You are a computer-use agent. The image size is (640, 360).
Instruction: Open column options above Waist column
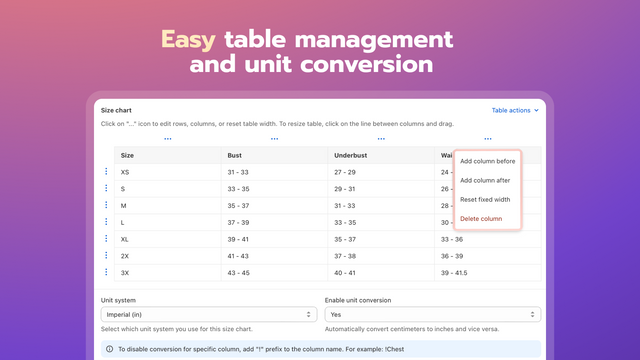tap(488, 139)
